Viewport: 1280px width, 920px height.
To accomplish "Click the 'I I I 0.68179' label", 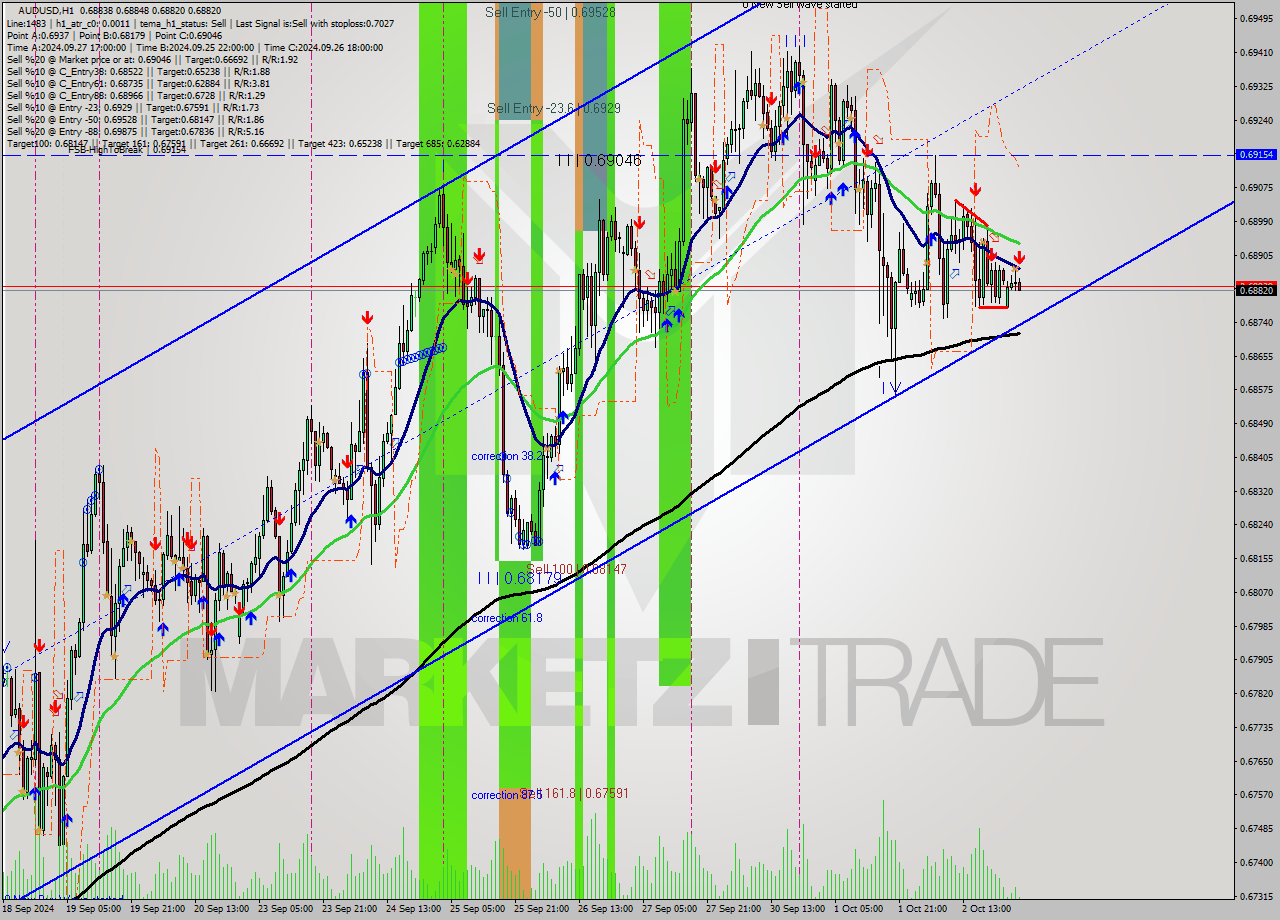I will pyautogui.click(x=519, y=578).
